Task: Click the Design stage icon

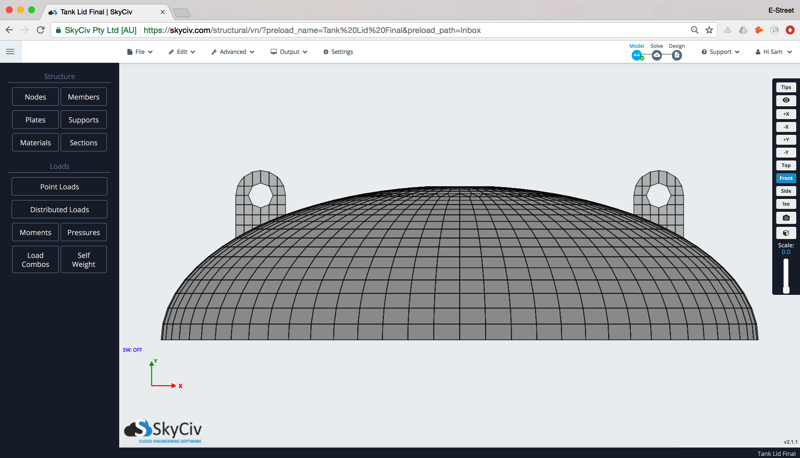Action: tap(677, 55)
